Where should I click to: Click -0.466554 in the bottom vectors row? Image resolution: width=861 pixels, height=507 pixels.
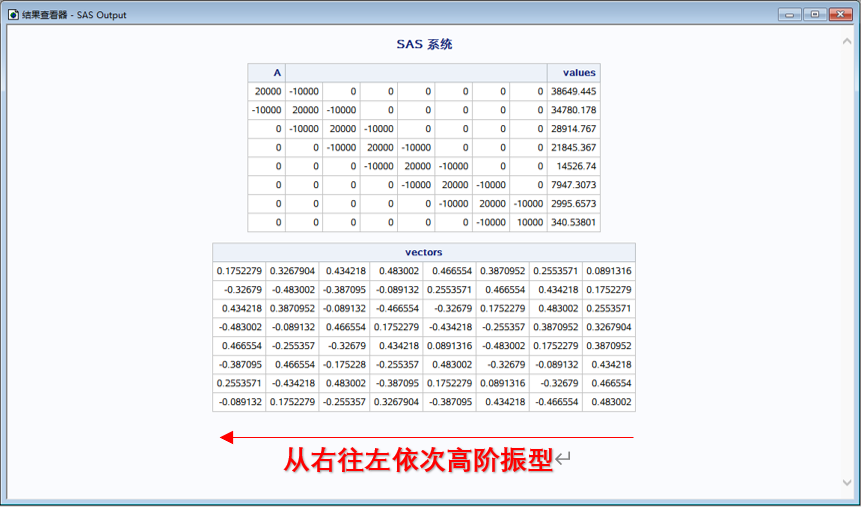[x=556, y=402]
